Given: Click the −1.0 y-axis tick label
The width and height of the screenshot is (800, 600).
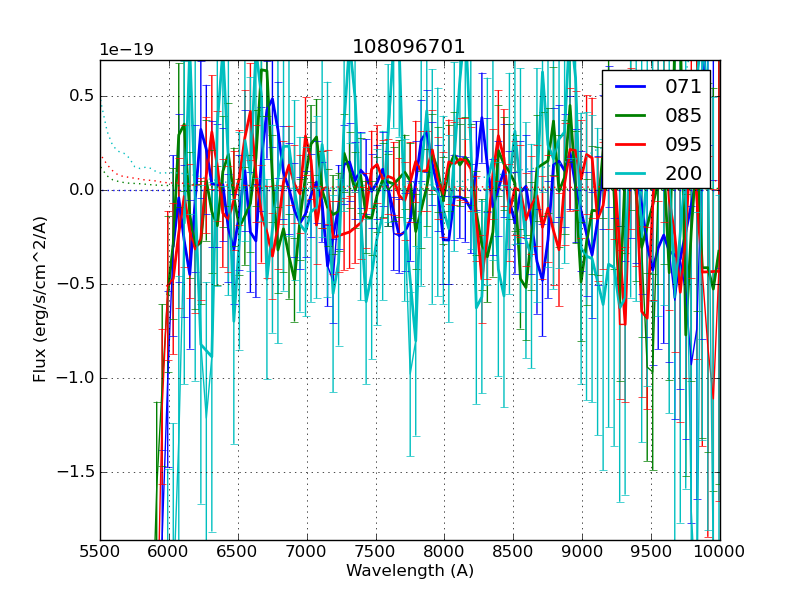Looking at the screenshot, I should (x=72, y=378).
